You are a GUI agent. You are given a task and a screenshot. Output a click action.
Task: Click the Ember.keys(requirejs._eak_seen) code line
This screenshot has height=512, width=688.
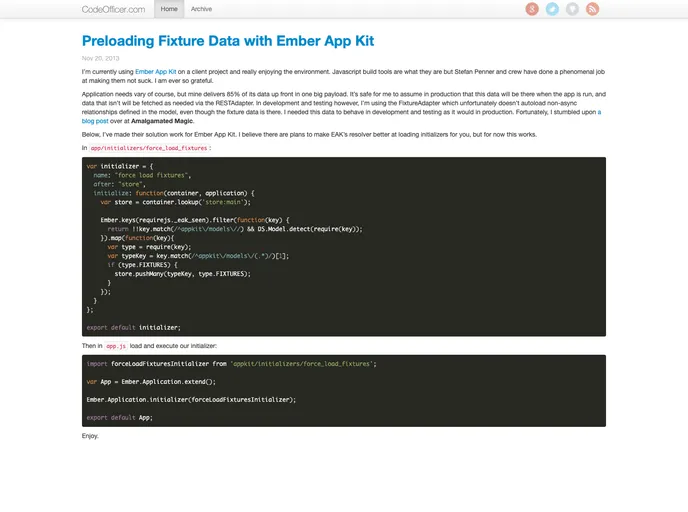(195, 220)
